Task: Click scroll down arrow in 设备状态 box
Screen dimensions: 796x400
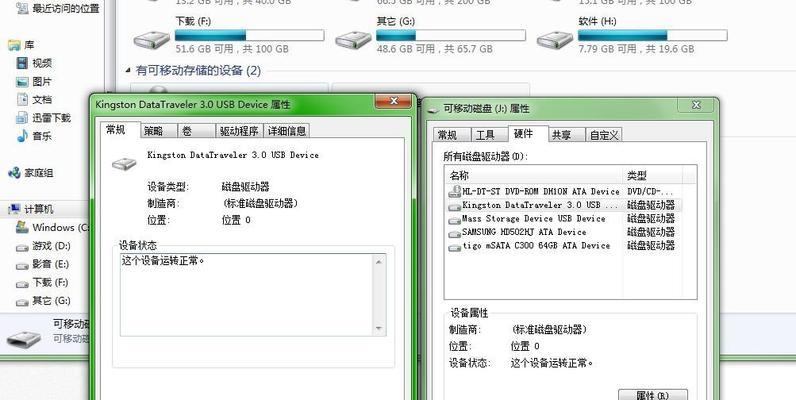Action: 379,328
